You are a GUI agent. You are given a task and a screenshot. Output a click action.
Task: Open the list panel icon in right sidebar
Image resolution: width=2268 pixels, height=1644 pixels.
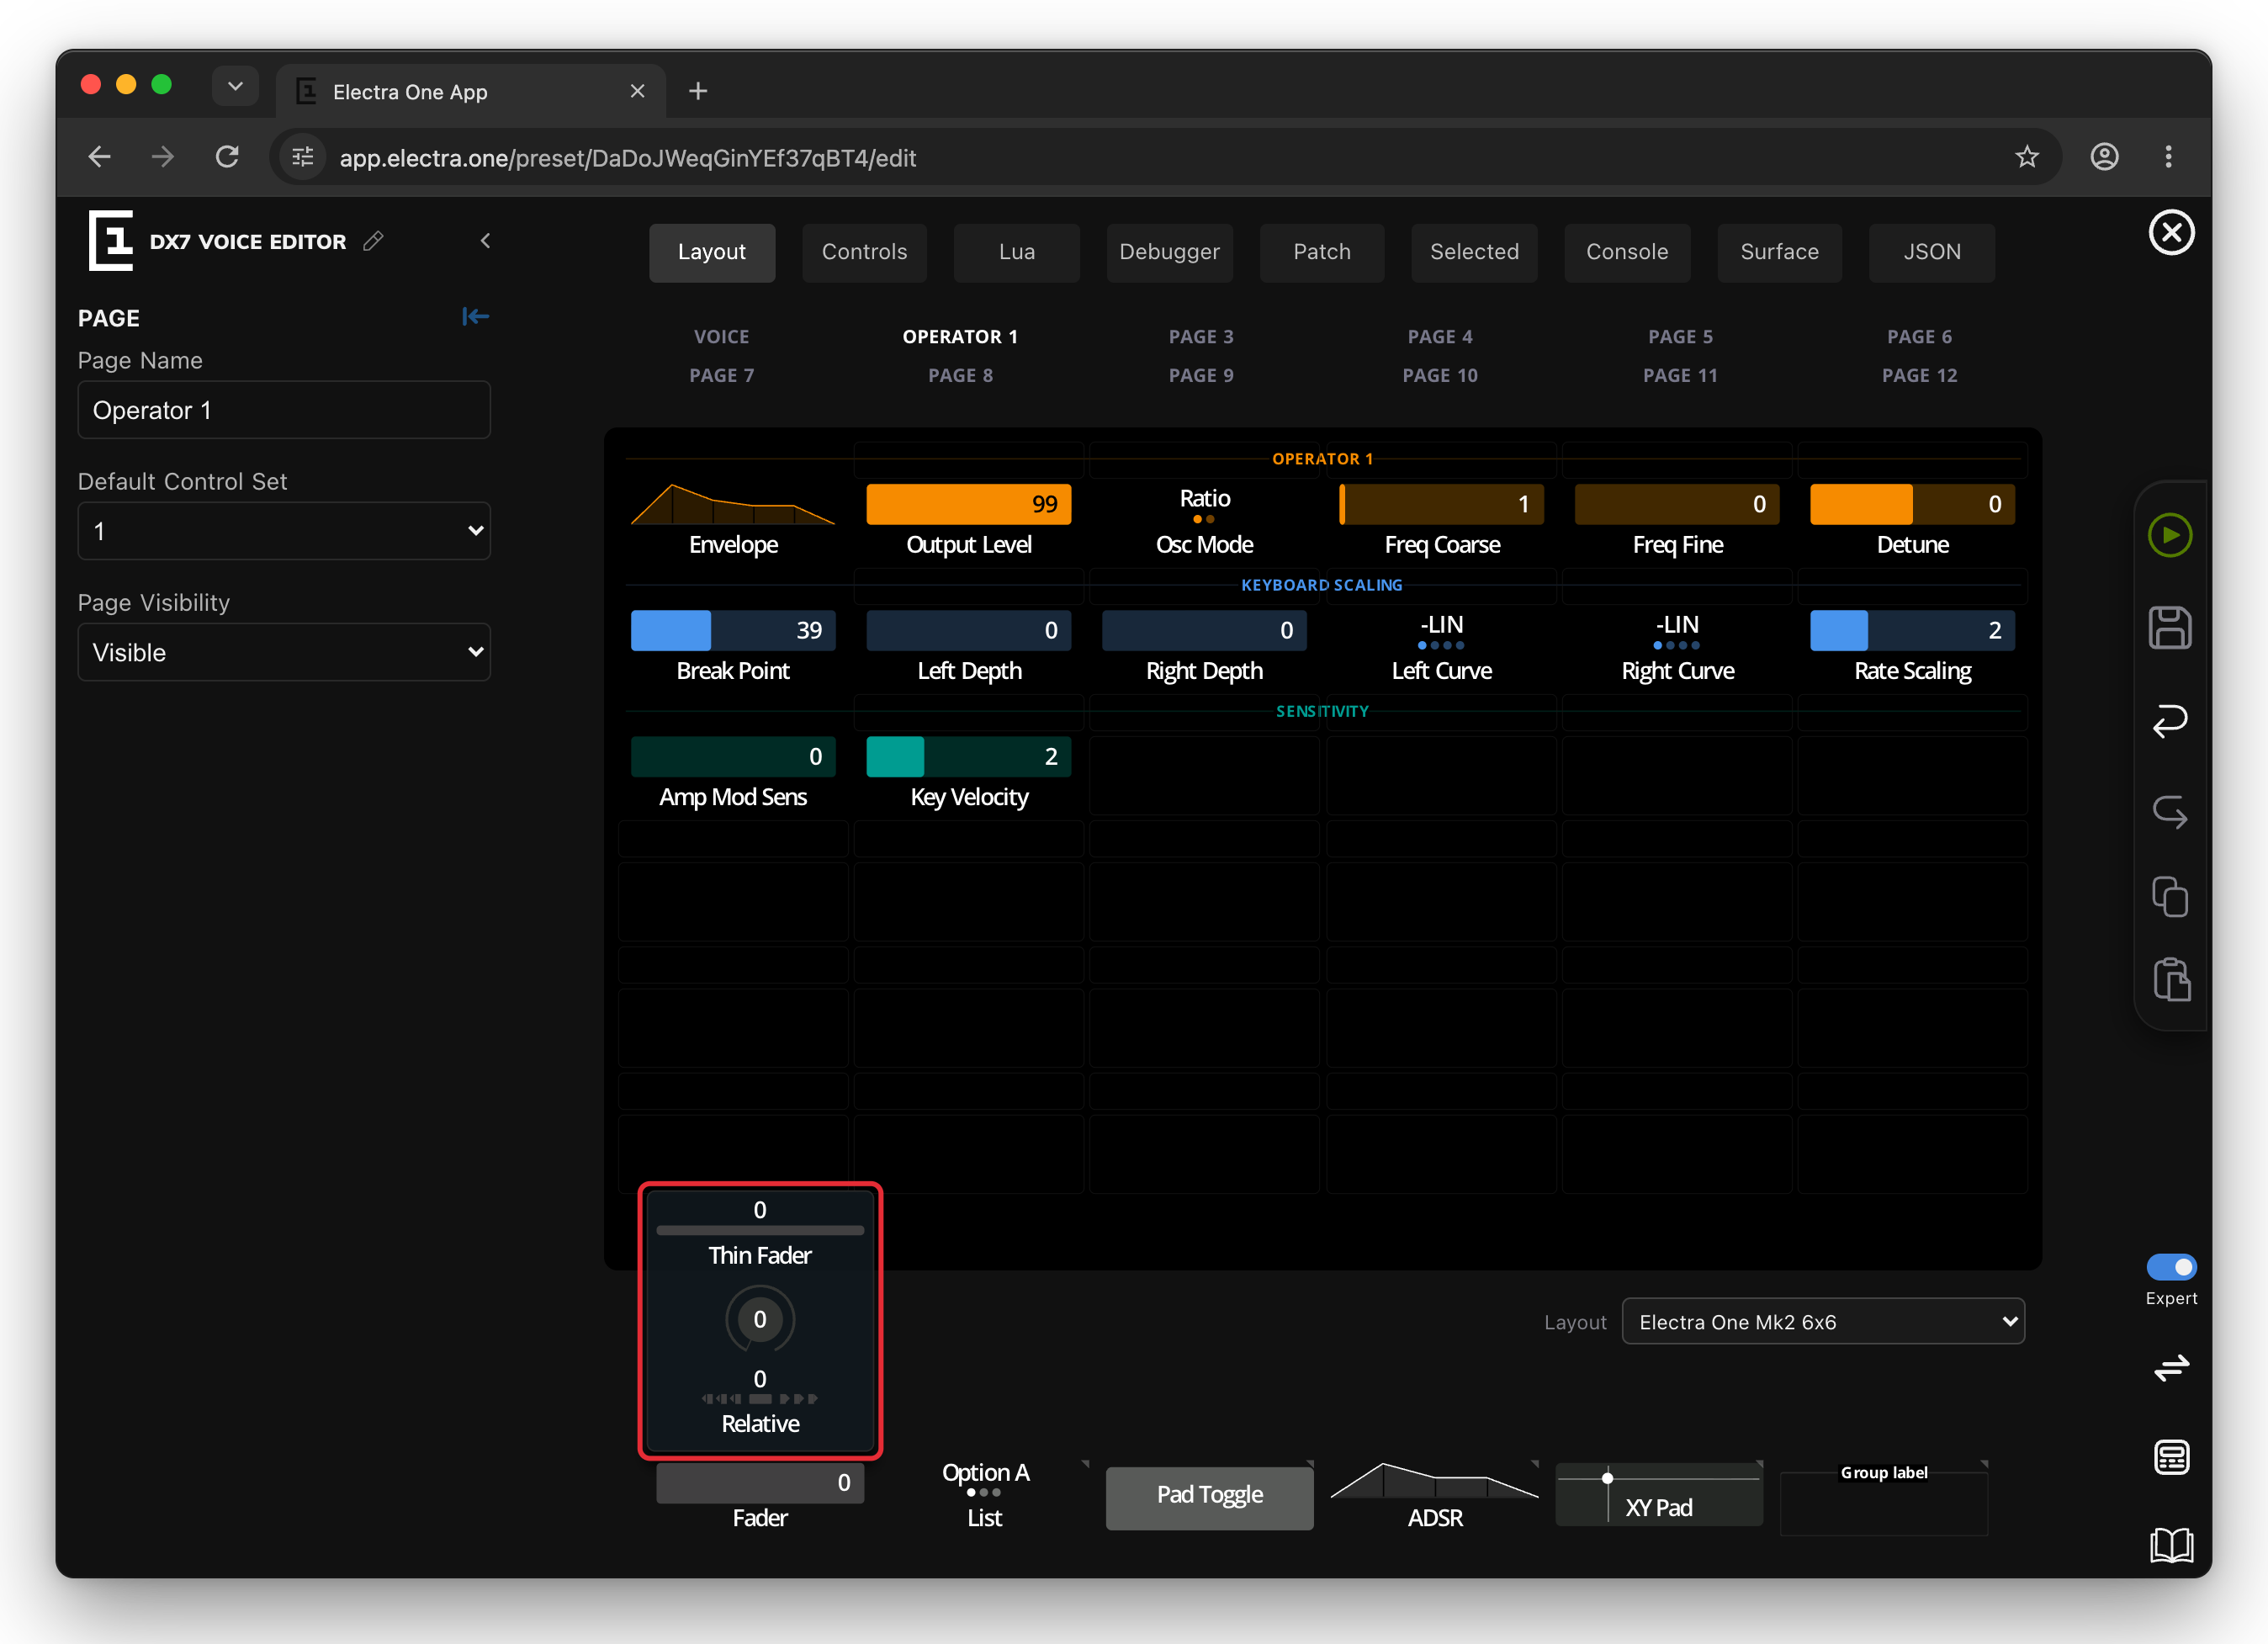tap(2171, 1457)
